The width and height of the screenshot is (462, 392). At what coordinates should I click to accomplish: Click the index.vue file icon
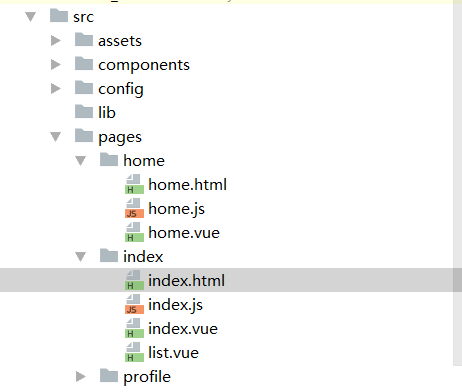134,328
